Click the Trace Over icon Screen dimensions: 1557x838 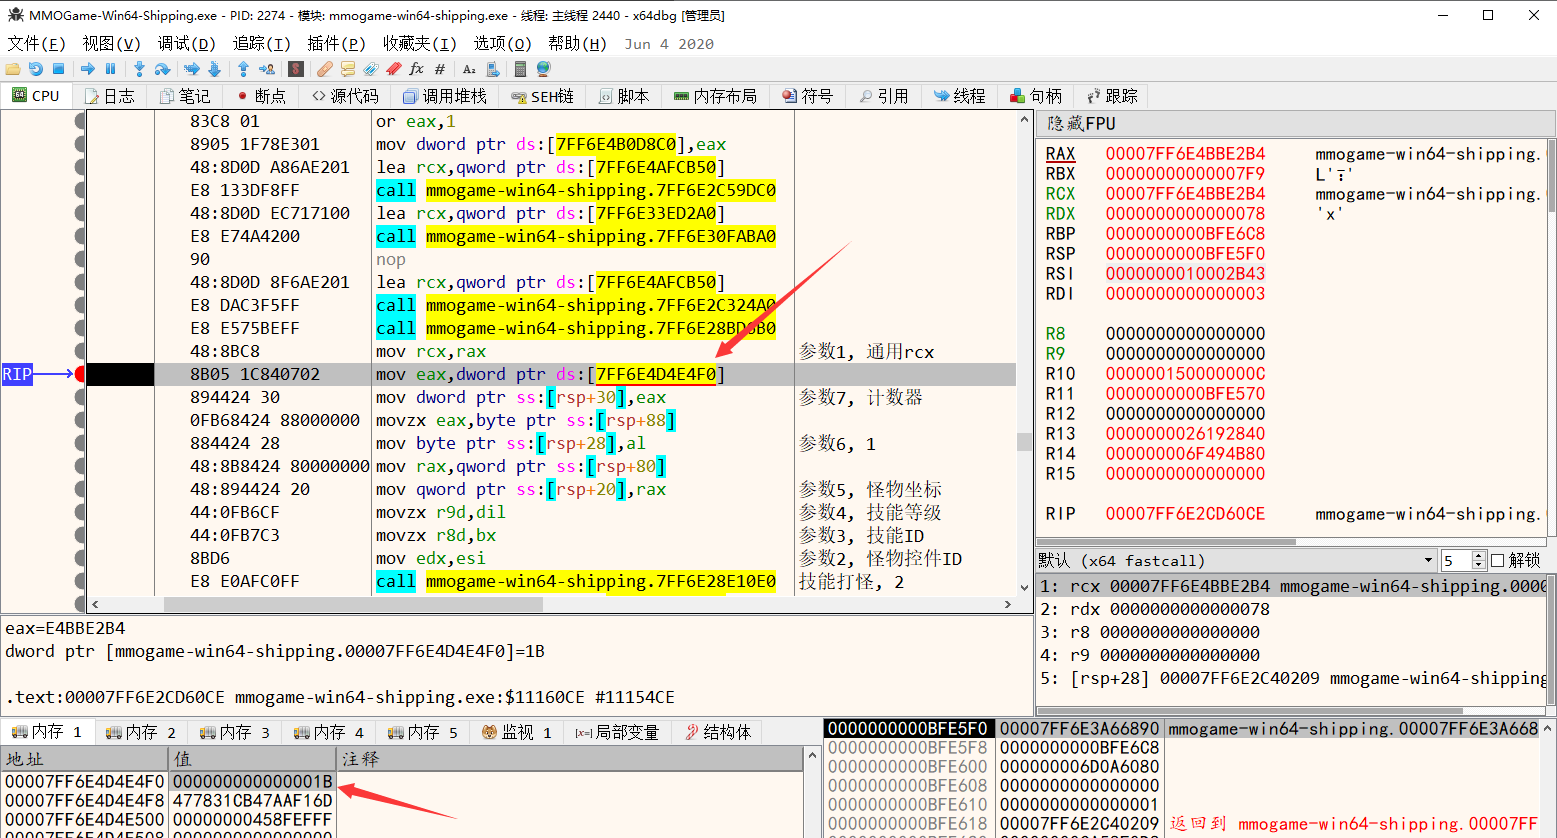214,69
